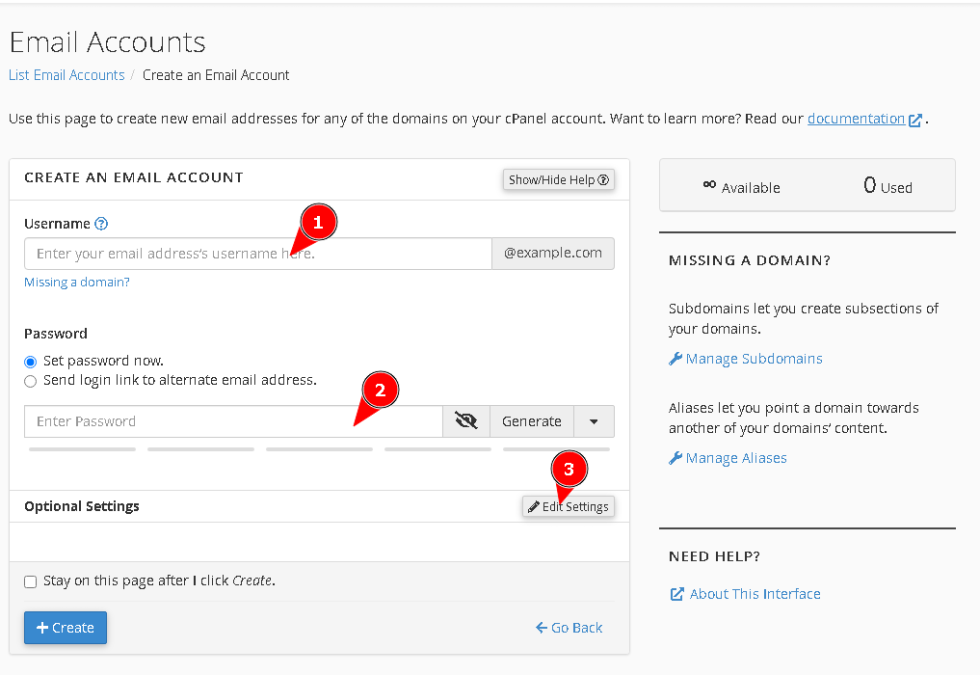980x675 pixels.
Task: Click the wrench icon beside Manage Subdomains
Action: (675, 358)
